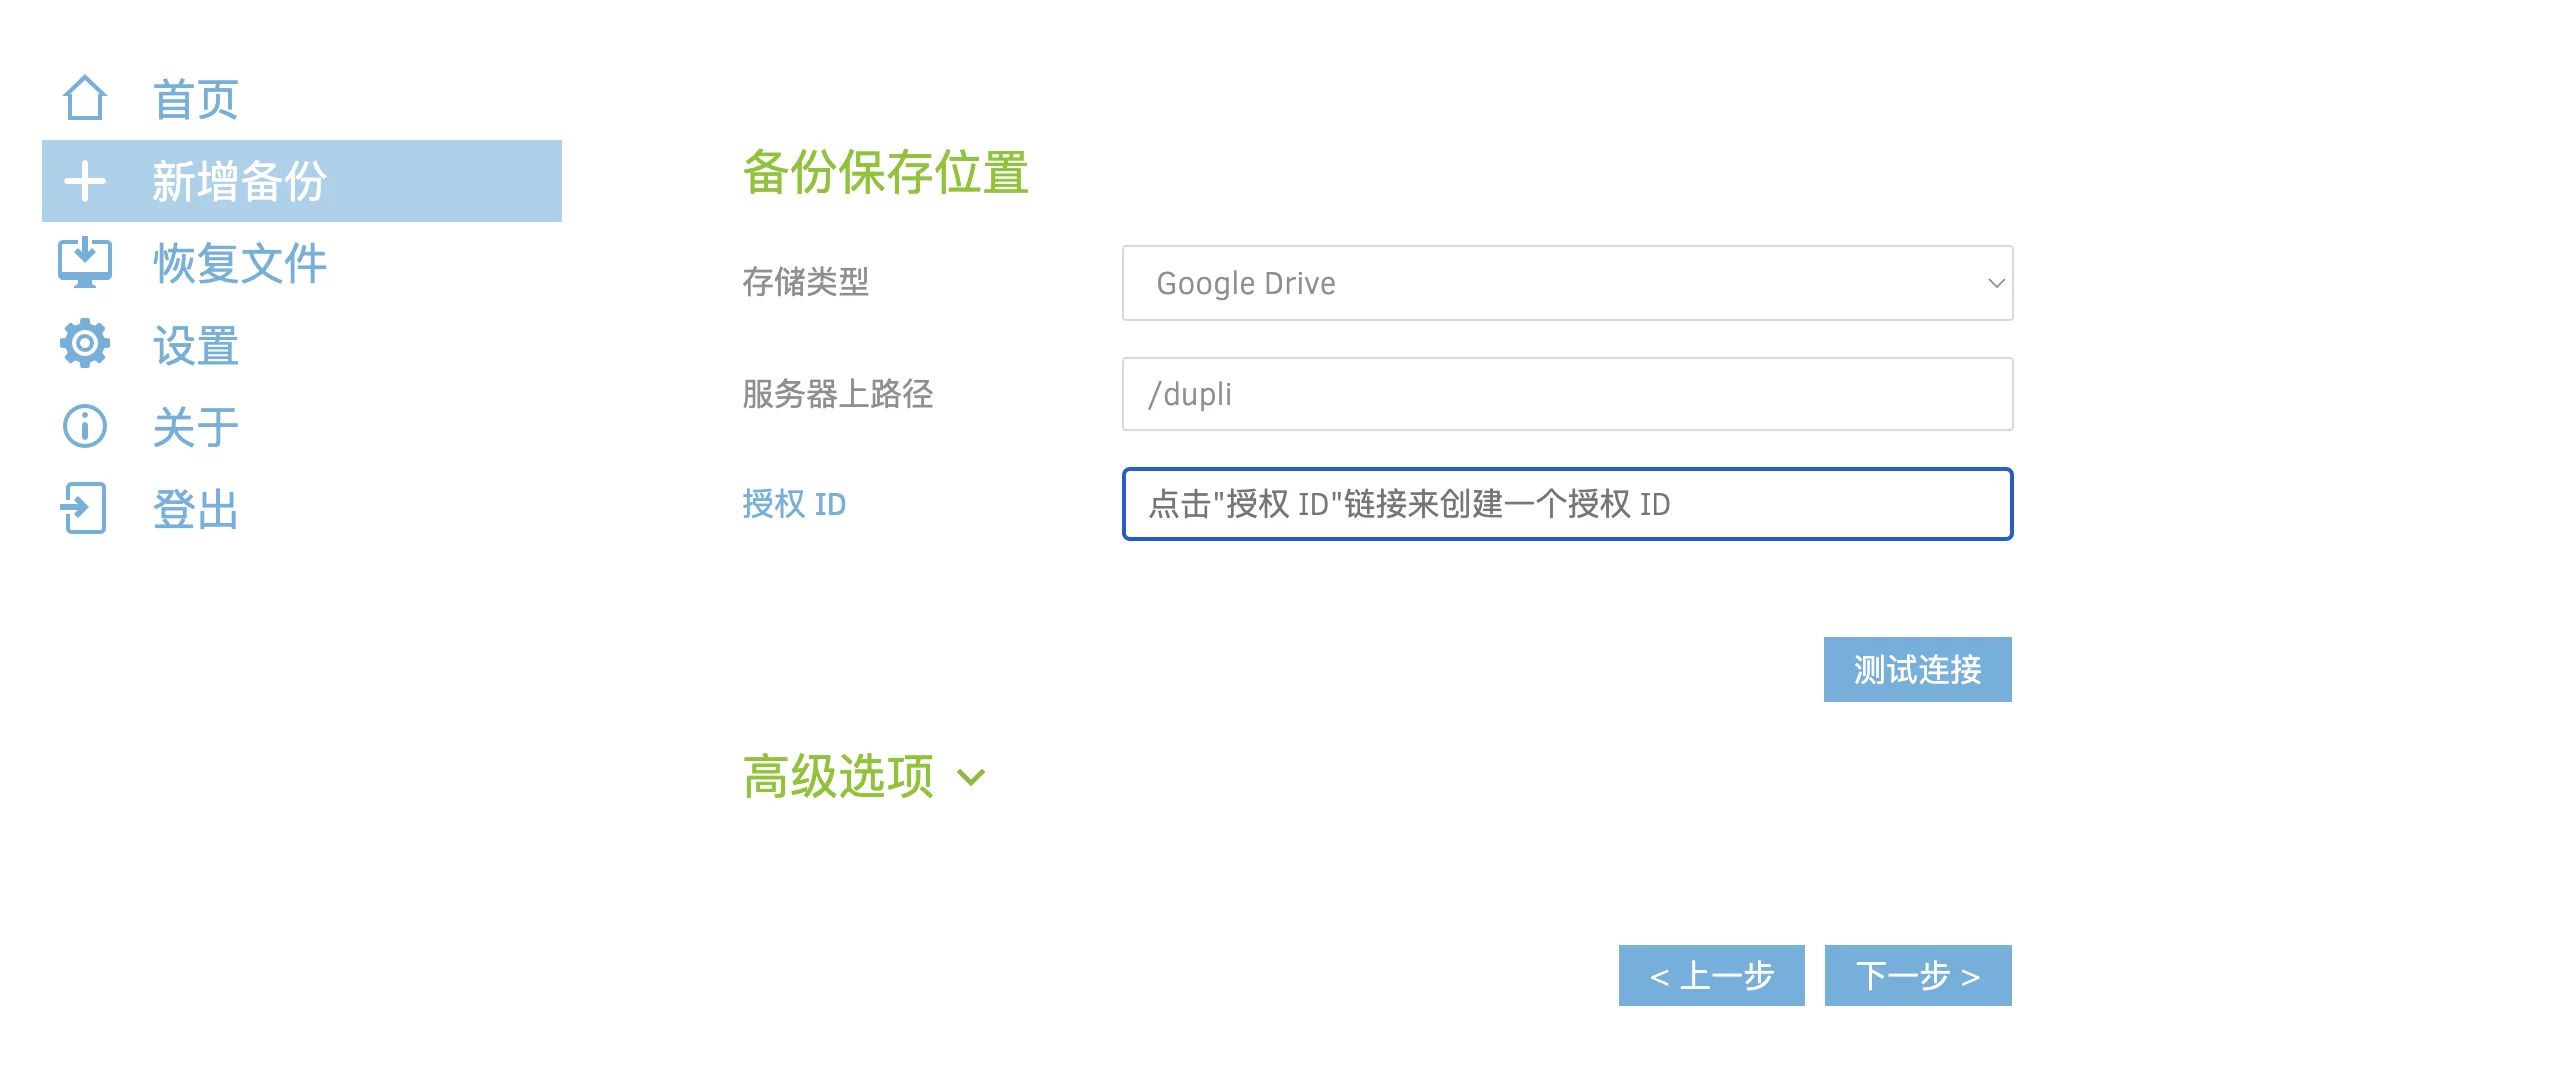
Task: Click the about info circle icon
Action: tap(84, 427)
